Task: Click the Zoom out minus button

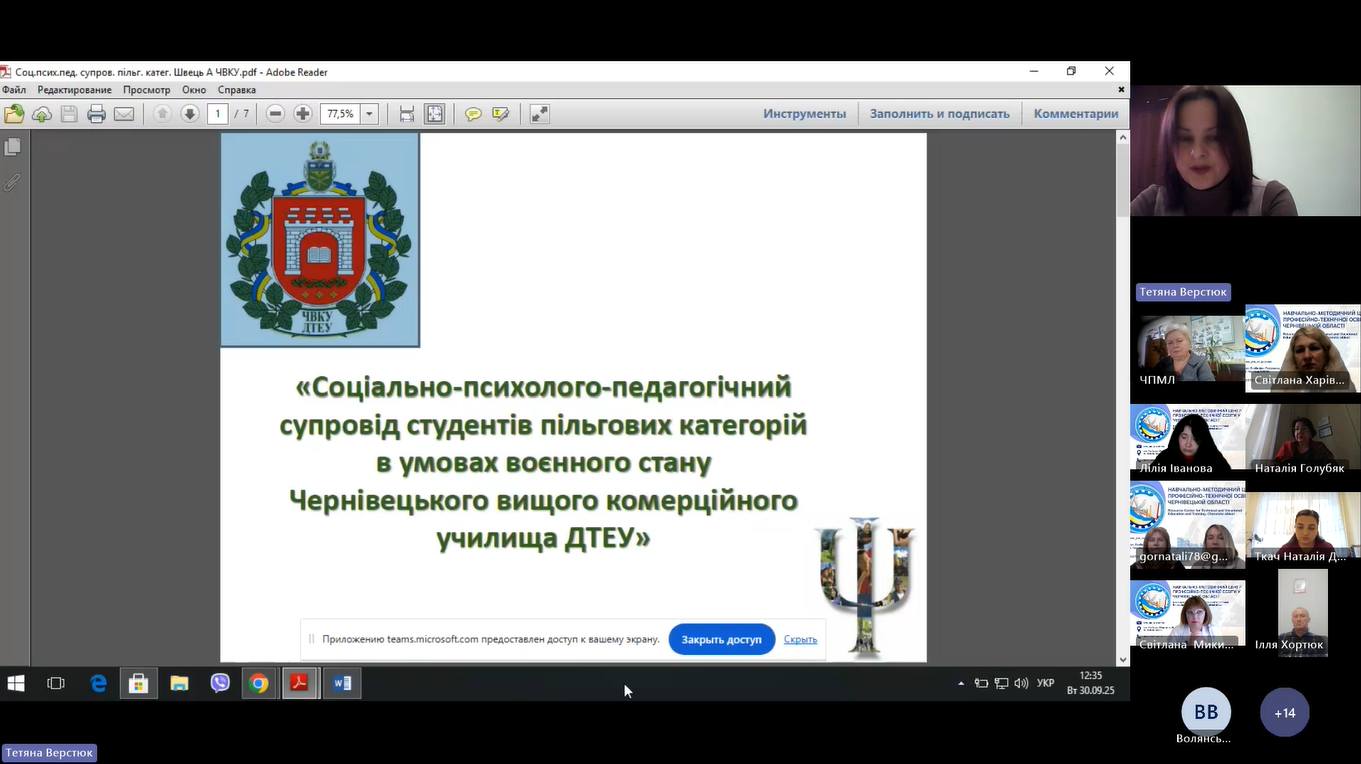Action: pos(276,114)
